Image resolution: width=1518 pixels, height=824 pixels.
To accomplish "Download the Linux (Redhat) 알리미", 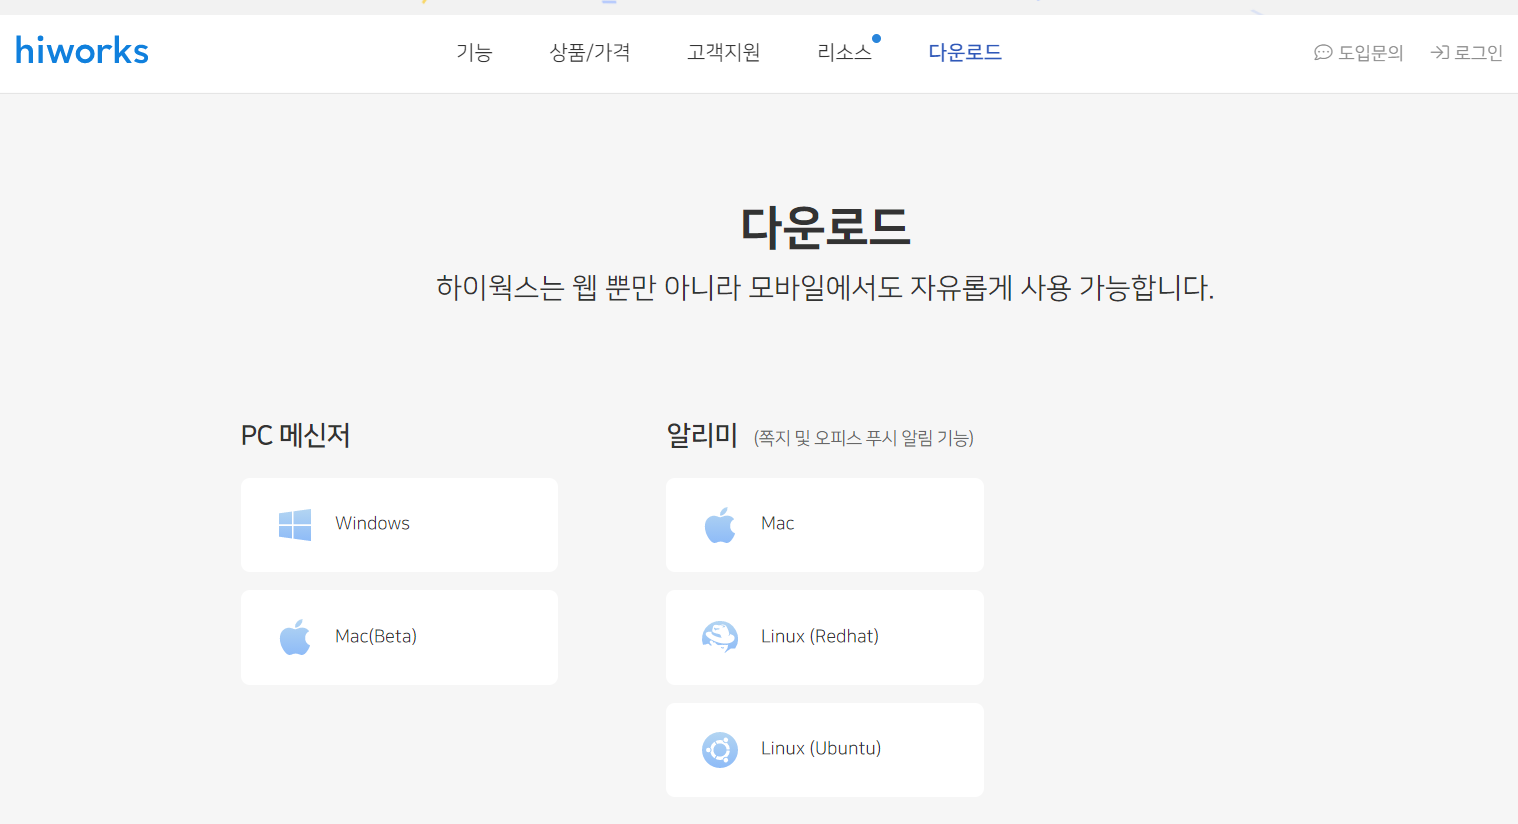I will [x=825, y=637].
